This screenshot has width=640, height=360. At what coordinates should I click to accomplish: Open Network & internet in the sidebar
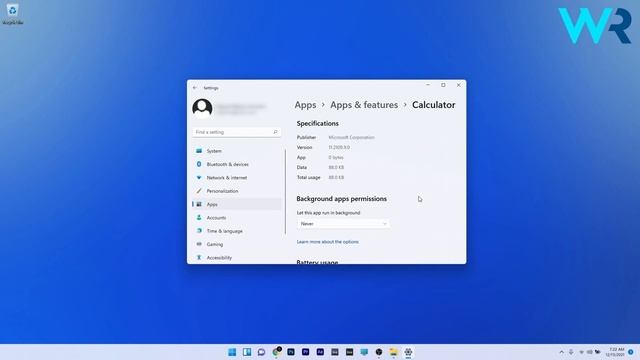tap(237, 178)
